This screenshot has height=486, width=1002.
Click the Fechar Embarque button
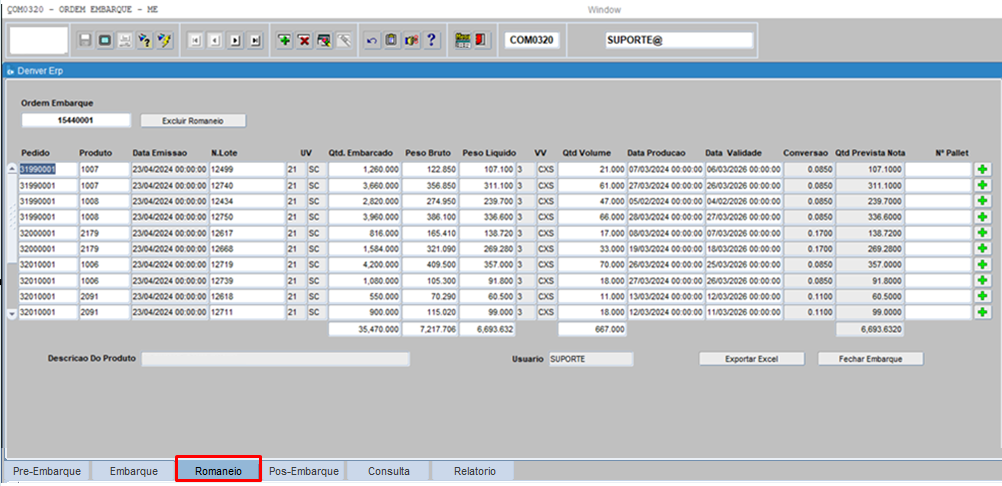point(870,359)
